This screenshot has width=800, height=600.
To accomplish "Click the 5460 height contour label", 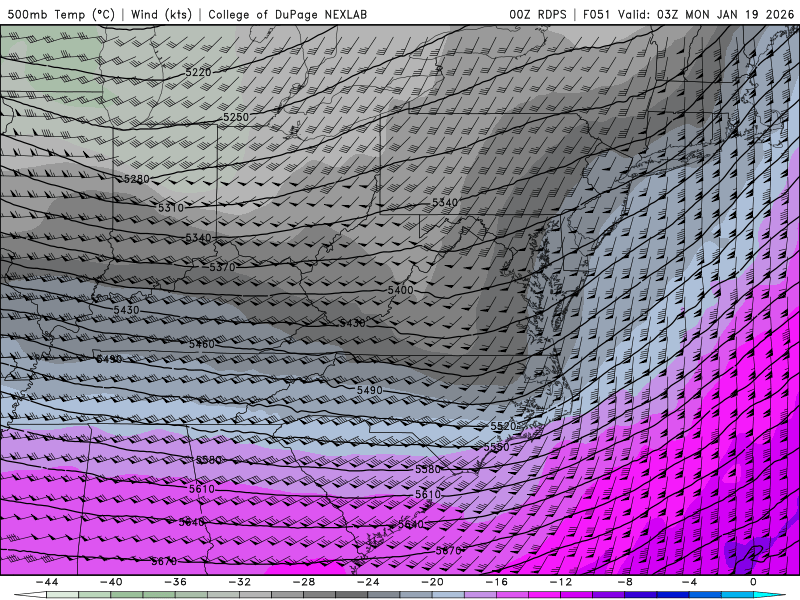I will [202, 344].
